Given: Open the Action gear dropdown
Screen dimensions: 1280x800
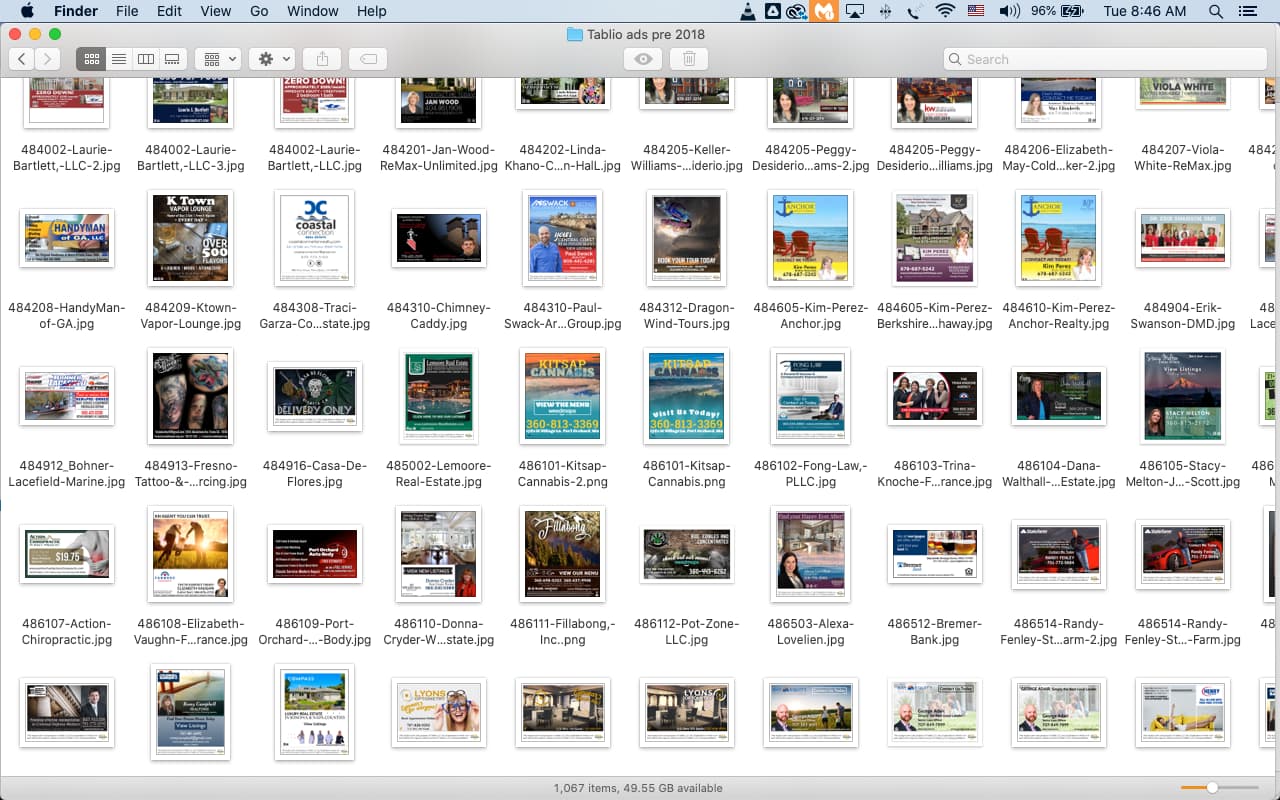Looking at the screenshot, I should tap(271, 59).
